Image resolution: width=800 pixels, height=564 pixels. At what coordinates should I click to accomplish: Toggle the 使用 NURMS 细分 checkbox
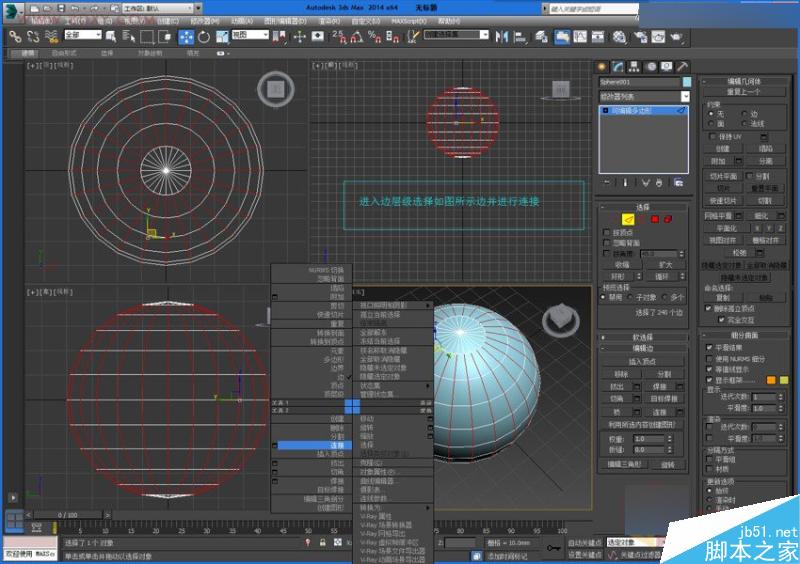point(709,358)
